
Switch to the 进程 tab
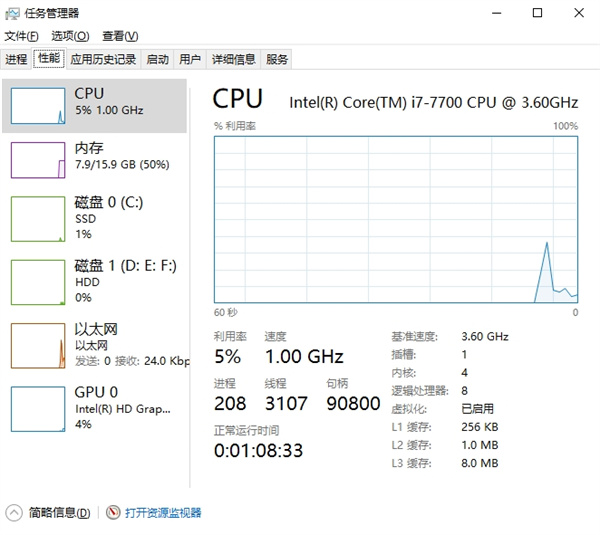tap(16, 59)
